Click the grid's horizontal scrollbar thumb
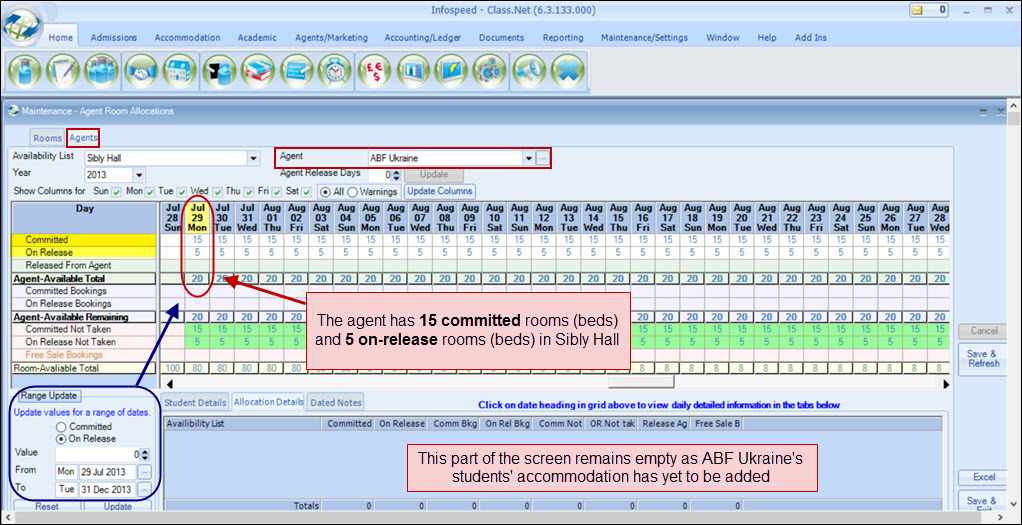The height and width of the screenshot is (525, 1022). [640, 382]
